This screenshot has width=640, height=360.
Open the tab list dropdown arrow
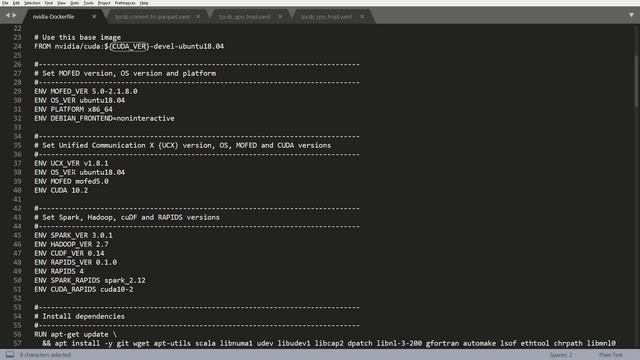631,15
